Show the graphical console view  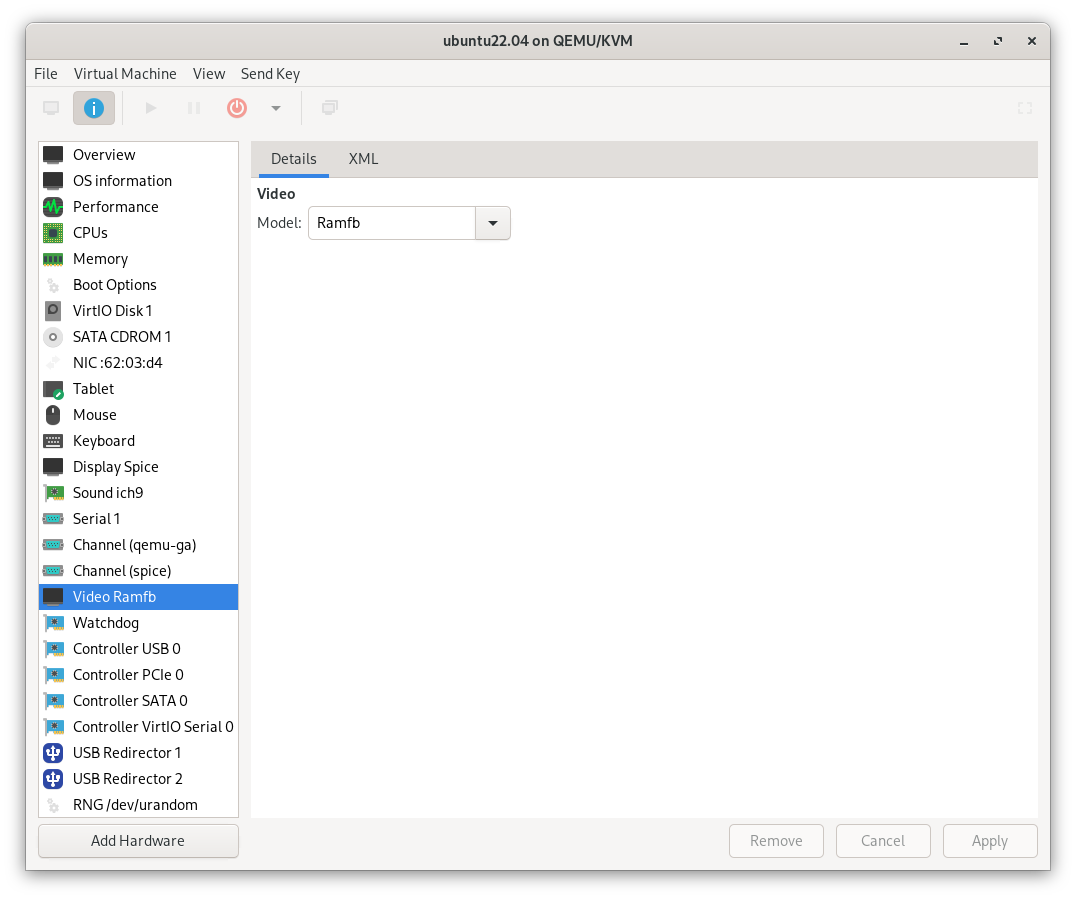pos(51,108)
